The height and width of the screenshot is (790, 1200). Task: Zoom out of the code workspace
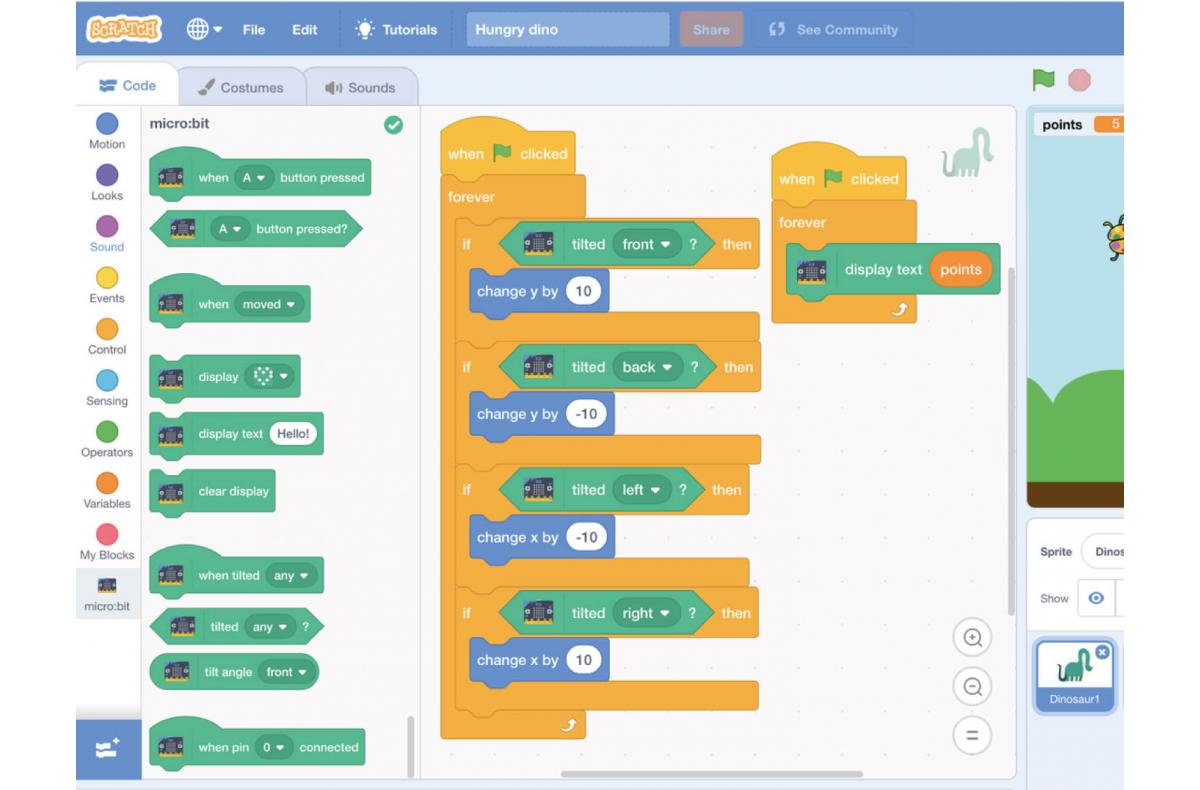pos(972,687)
